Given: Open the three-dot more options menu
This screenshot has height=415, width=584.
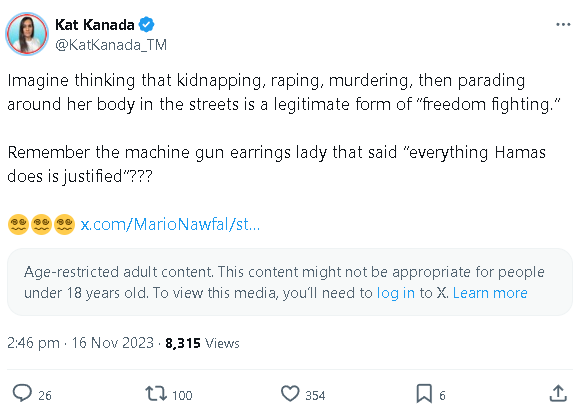Looking at the screenshot, I should pyautogui.click(x=563, y=25).
